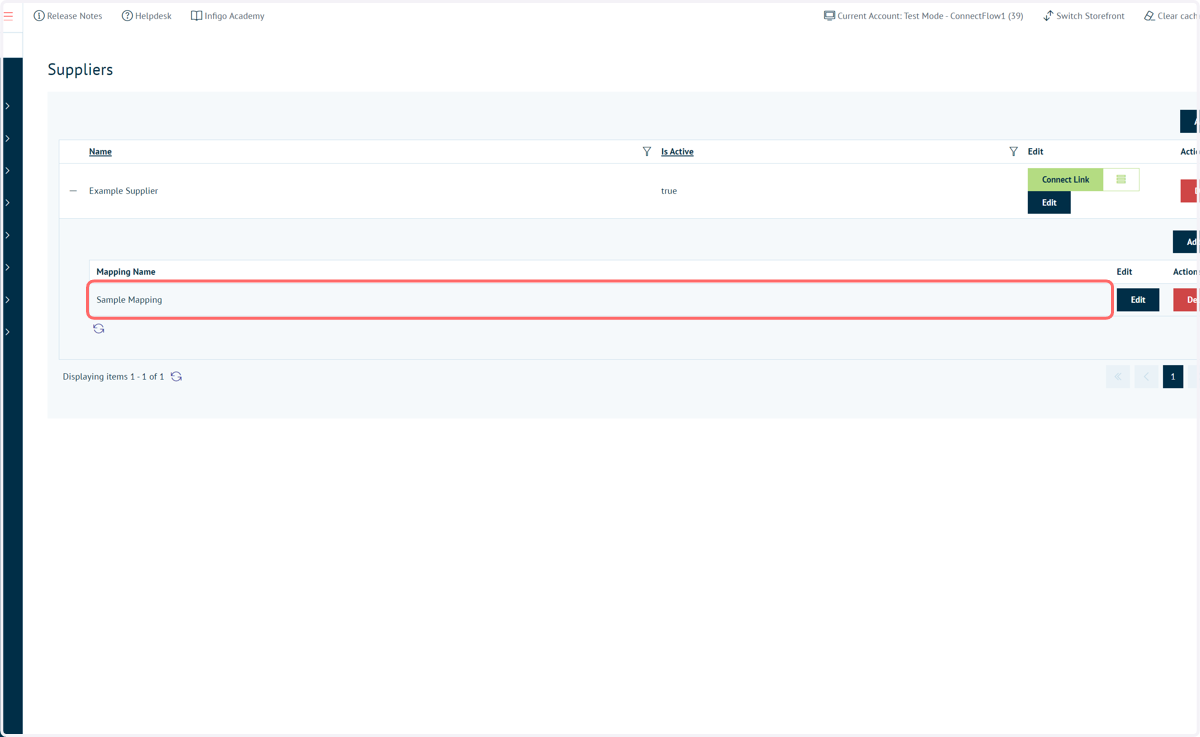Screen dimensions: 1200x737
Task: Open the filter icon for Is Active column
Action: (x=1013, y=152)
